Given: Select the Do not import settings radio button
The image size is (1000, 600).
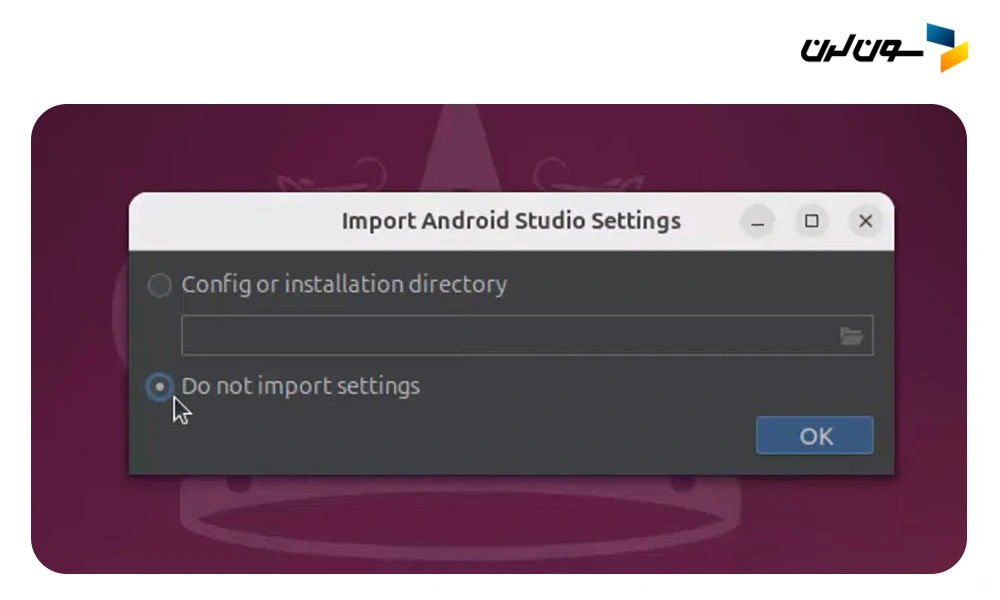Looking at the screenshot, I should (159, 387).
